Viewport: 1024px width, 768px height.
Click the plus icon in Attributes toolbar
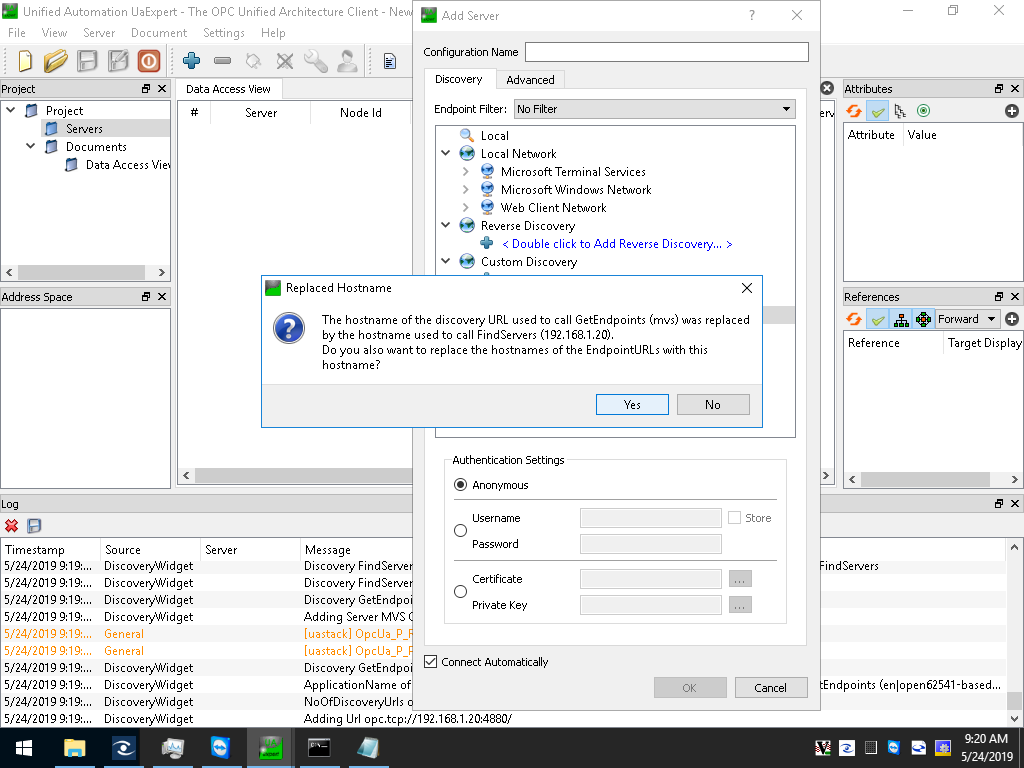(1012, 111)
